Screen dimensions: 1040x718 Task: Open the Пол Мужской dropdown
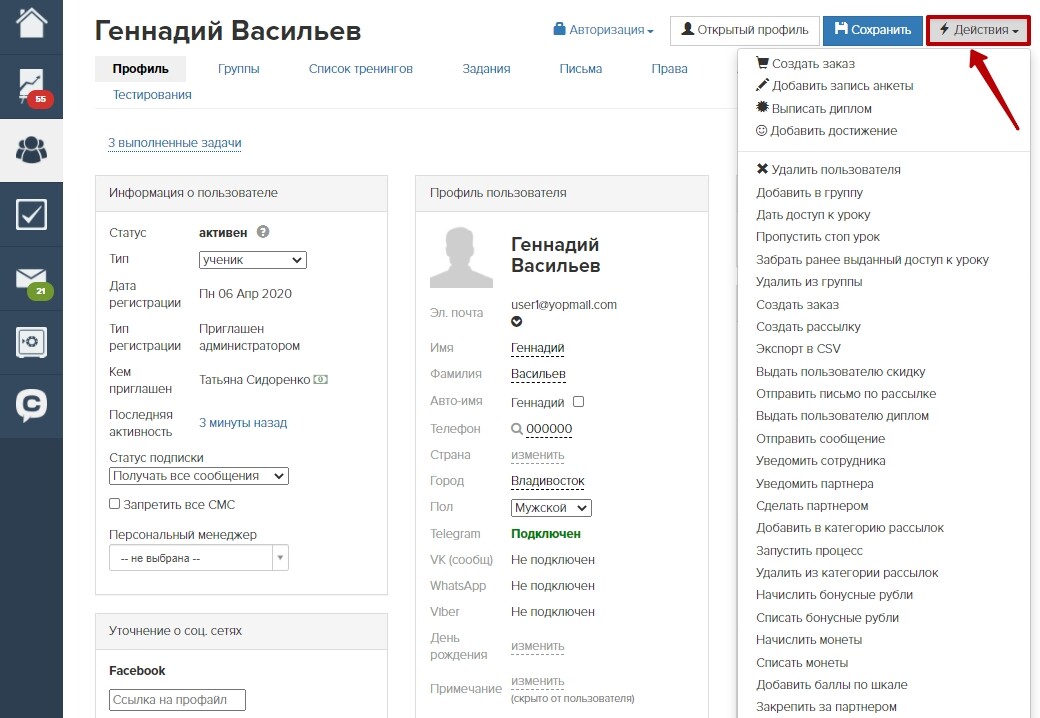(551, 508)
